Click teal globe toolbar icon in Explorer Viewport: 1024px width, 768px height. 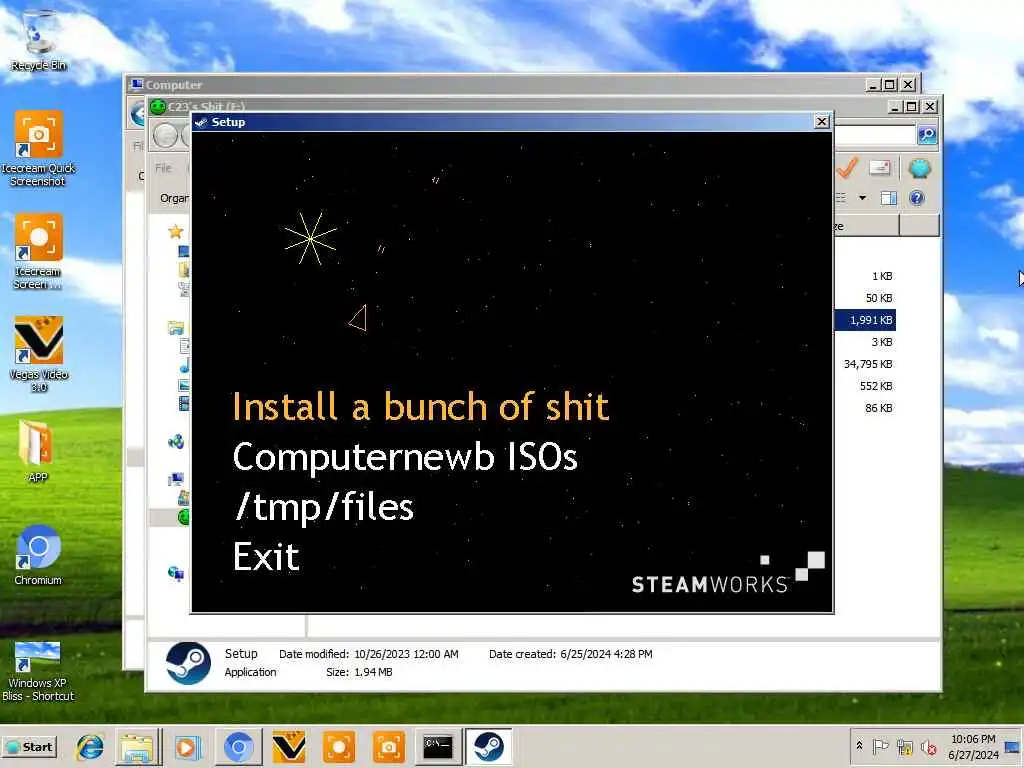919,168
